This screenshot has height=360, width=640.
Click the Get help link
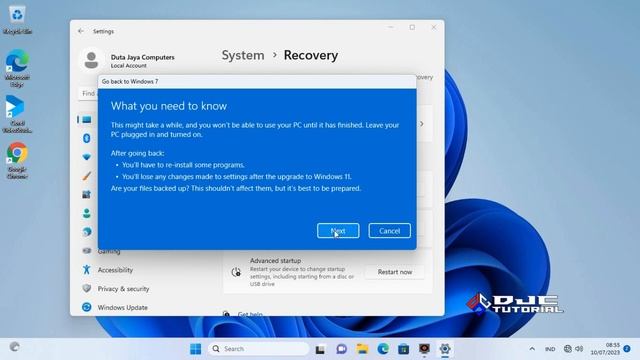[250, 314]
